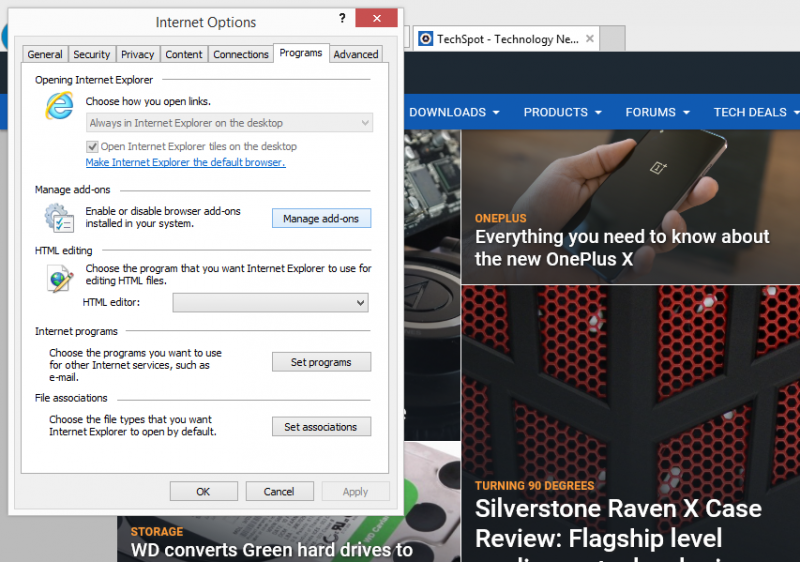Screen dimensions: 800x562
Task: Click the Internet Explorer logo icon
Action: click(60, 106)
